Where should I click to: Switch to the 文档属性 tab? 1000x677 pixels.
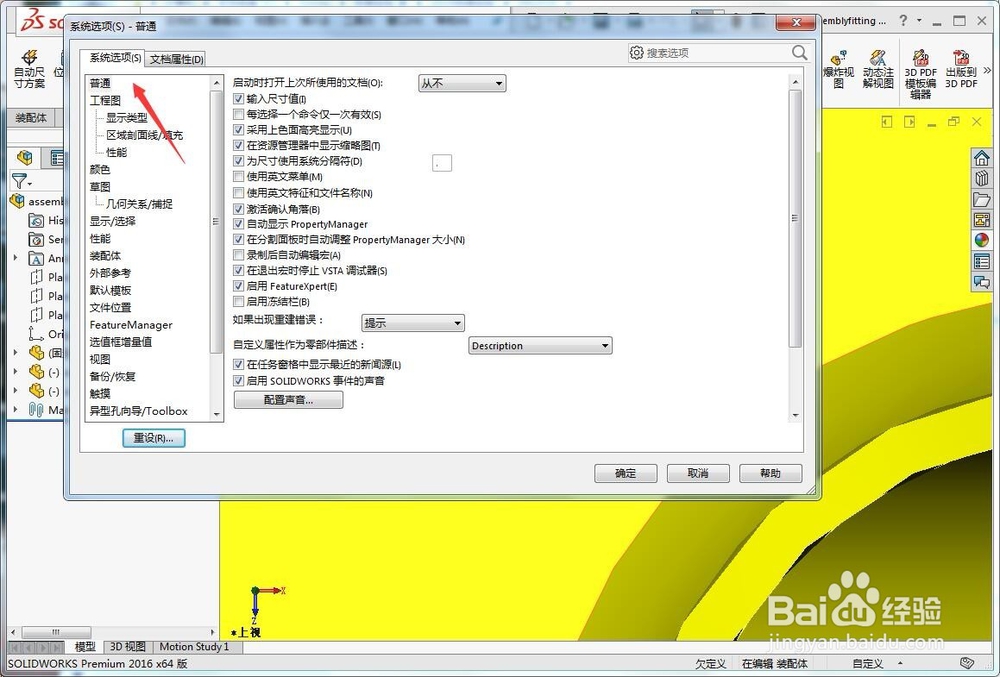[177, 59]
